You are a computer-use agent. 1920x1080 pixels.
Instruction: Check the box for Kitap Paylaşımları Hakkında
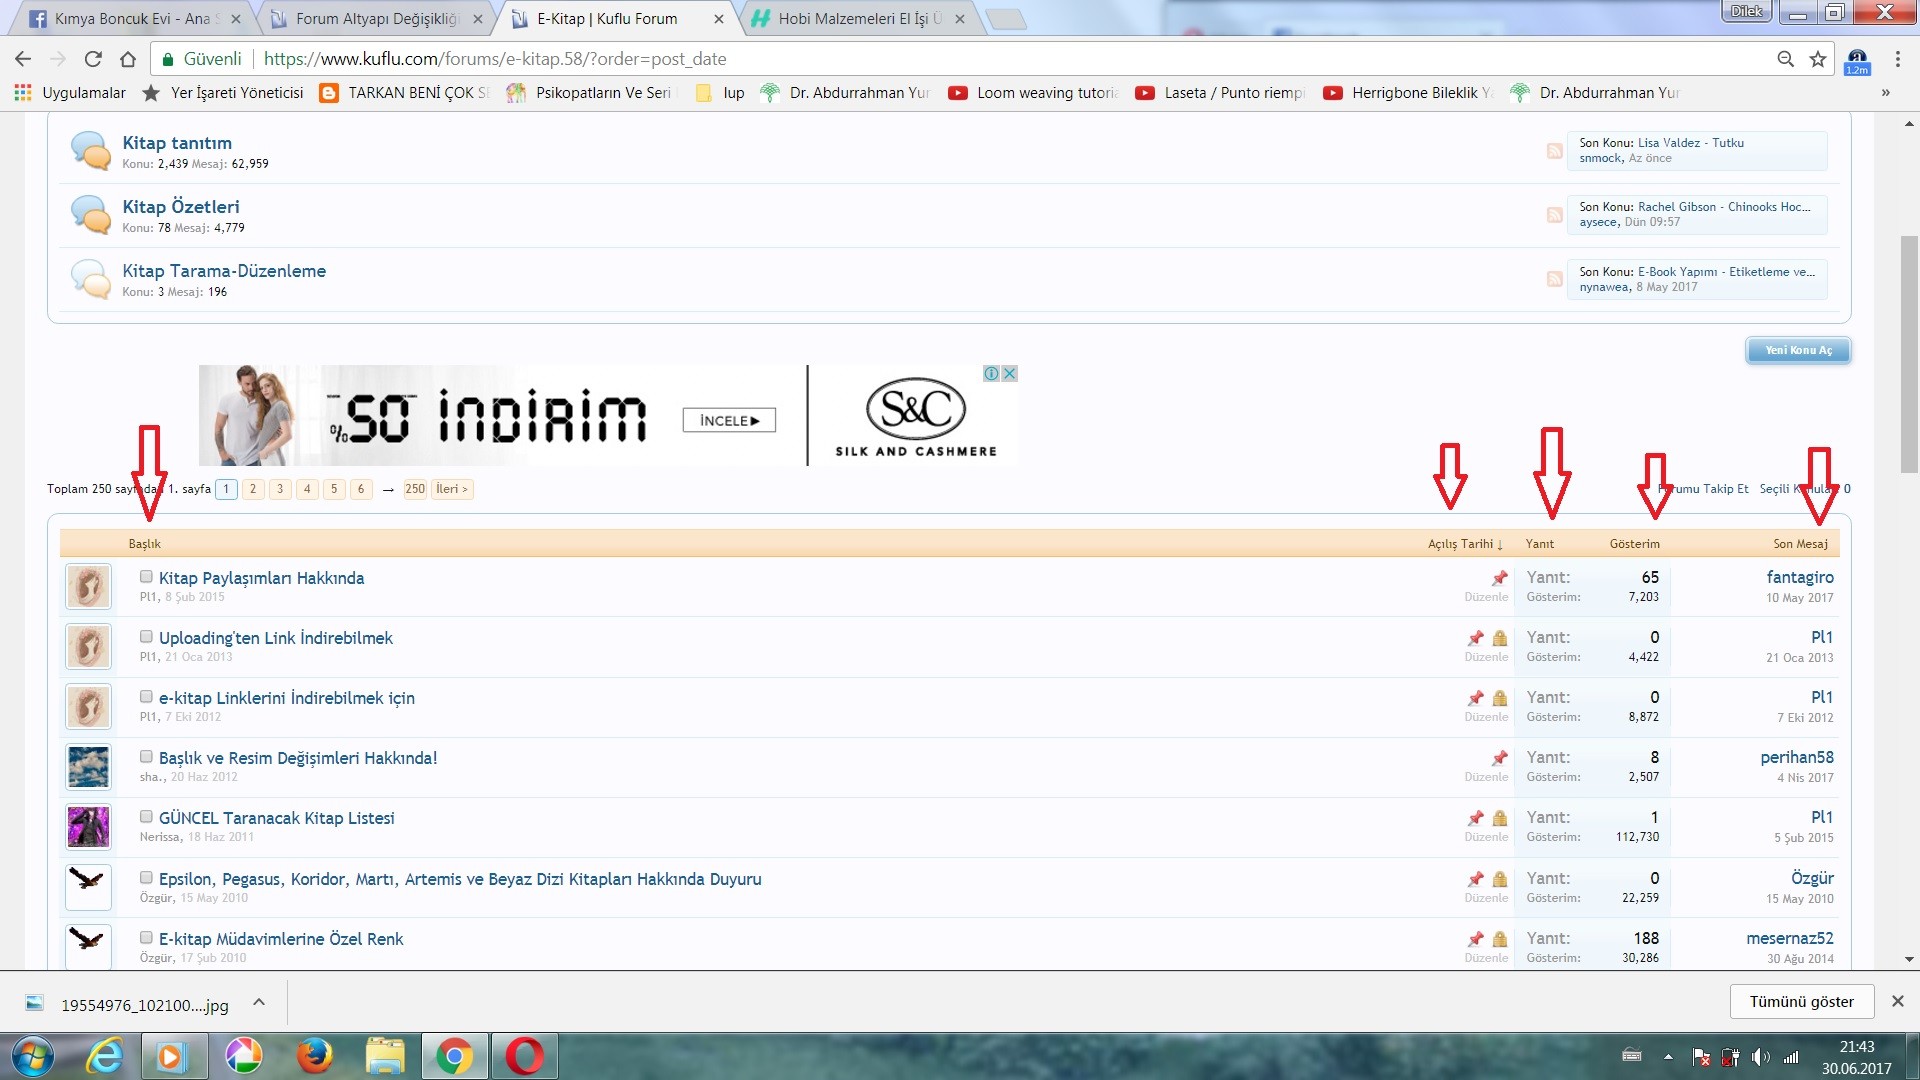[x=146, y=577]
